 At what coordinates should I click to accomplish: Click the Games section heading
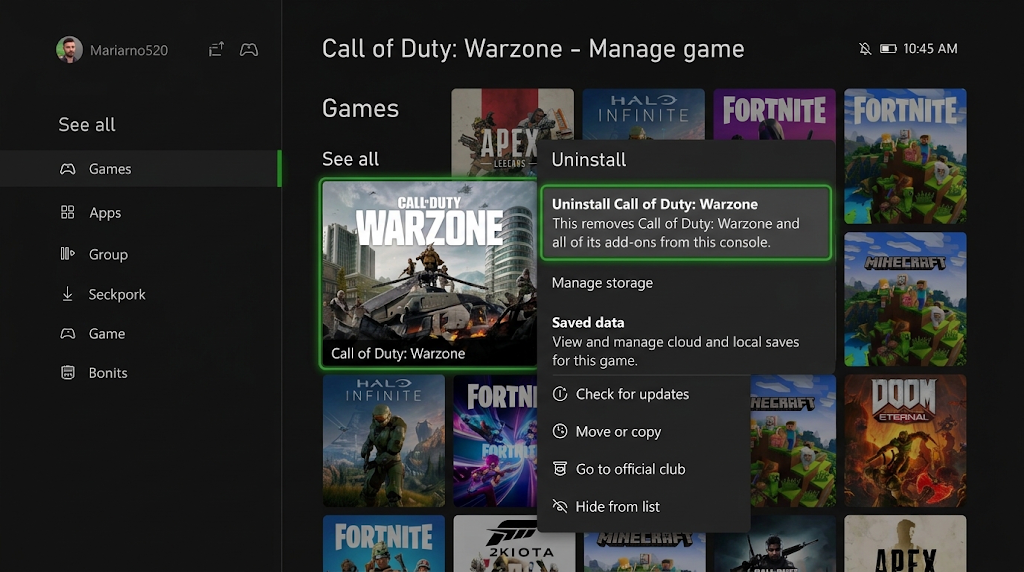[360, 108]
